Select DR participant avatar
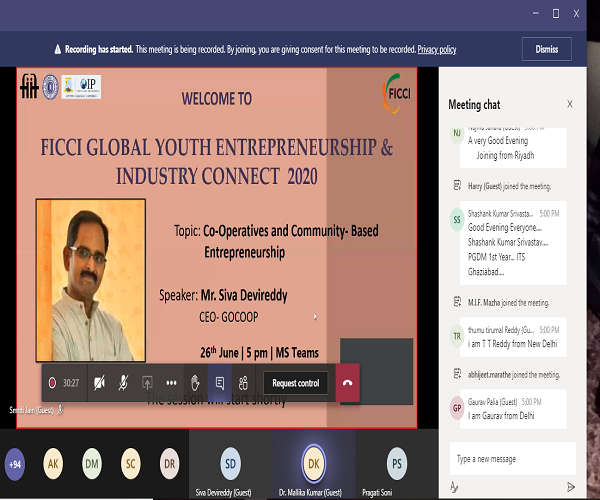This screenshot has height=500, width=600. (x=170, y=464)
